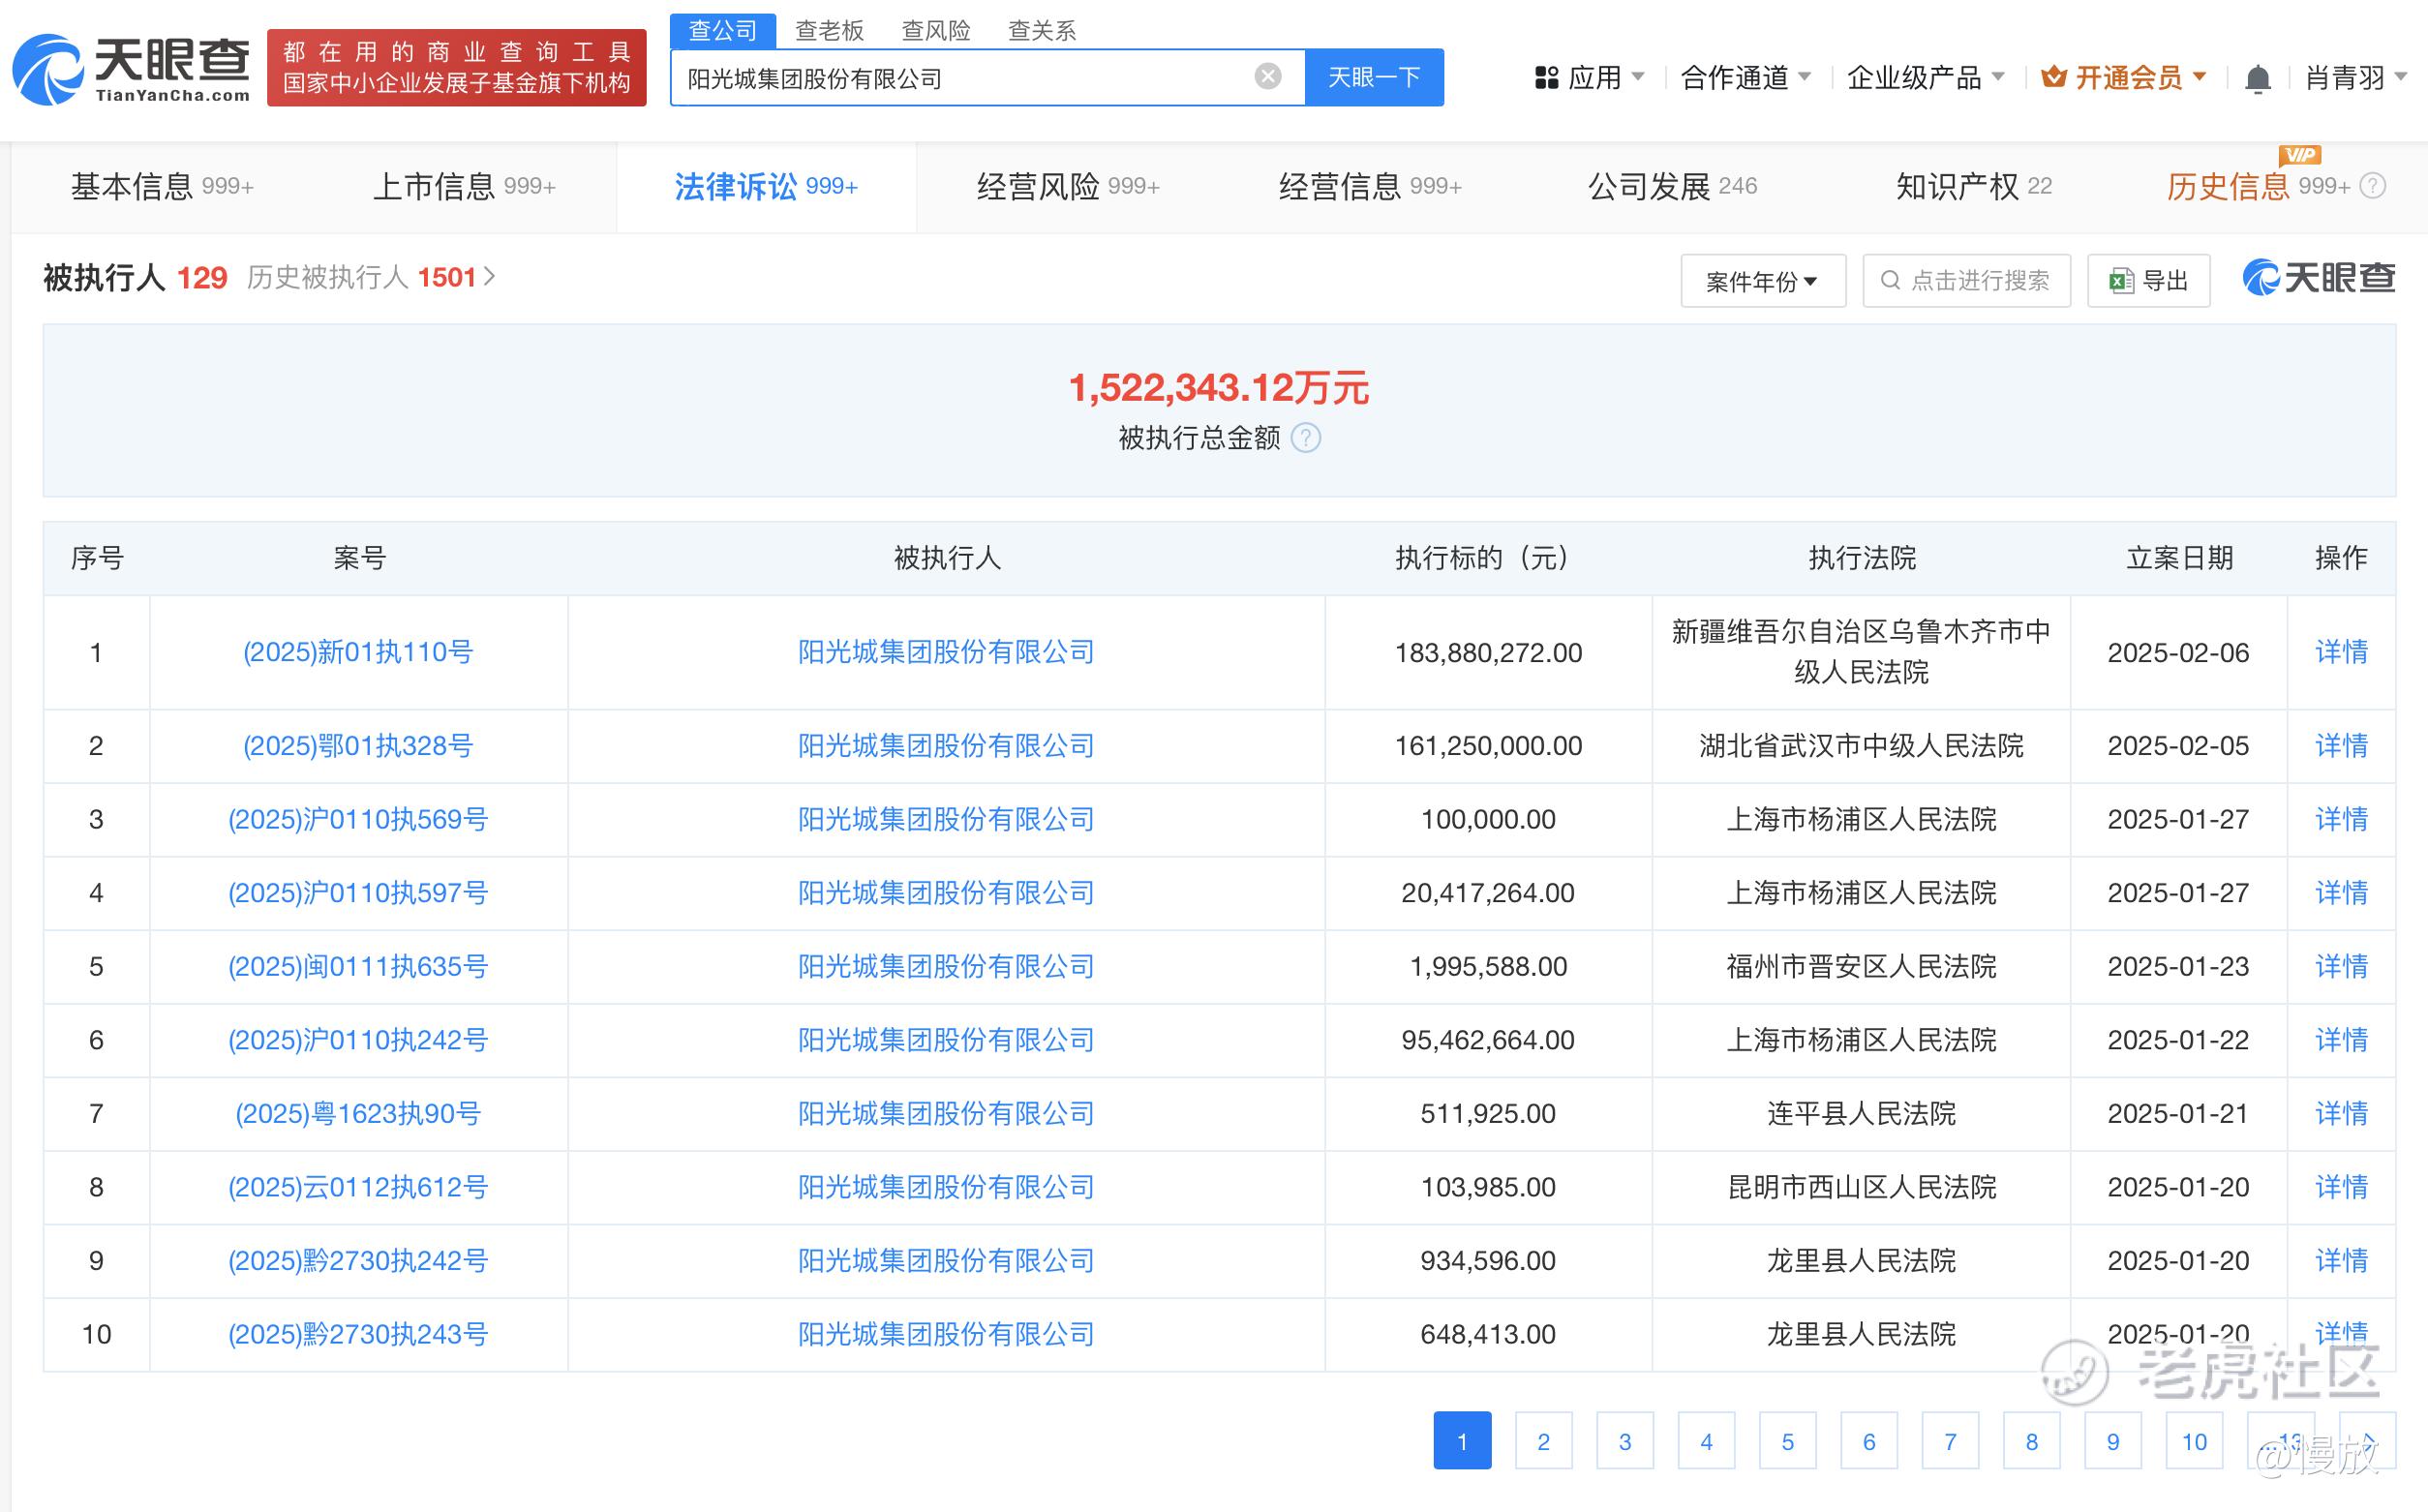Click the help icon beside 历史信息
The height and width of the screenshot is (1512, 2428).
pos(2373,186)
